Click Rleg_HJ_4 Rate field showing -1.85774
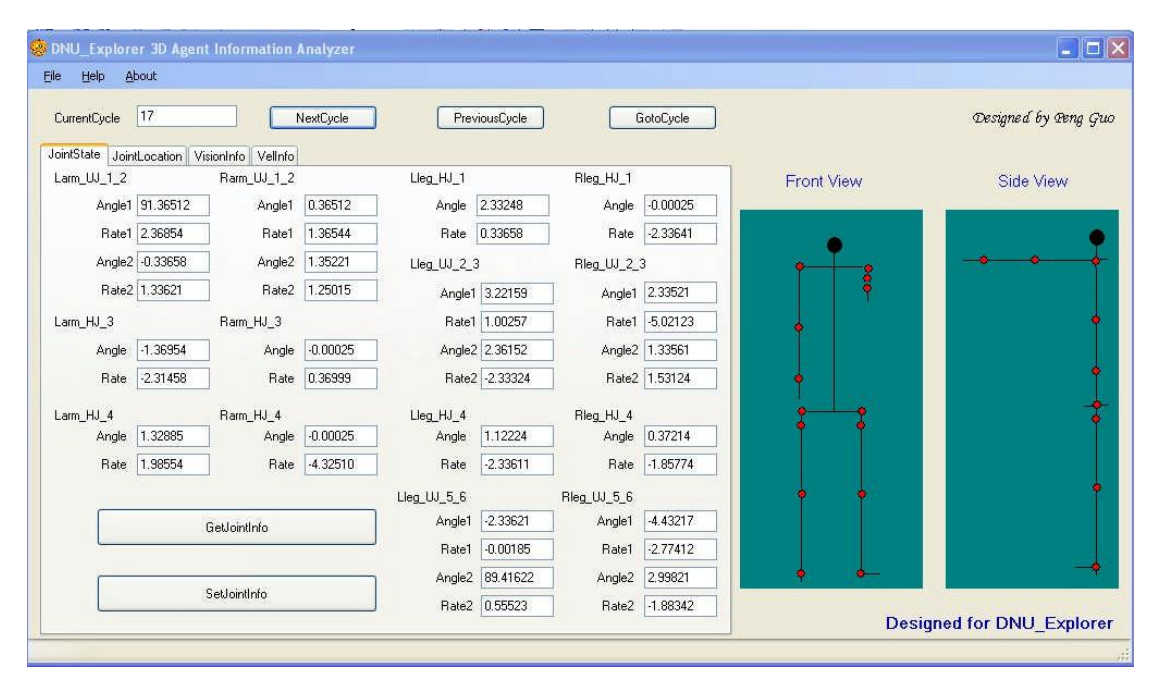Image resolution: width=1155 pixels, height=690 pixels. pyautogui.click(x=681, y=465)
